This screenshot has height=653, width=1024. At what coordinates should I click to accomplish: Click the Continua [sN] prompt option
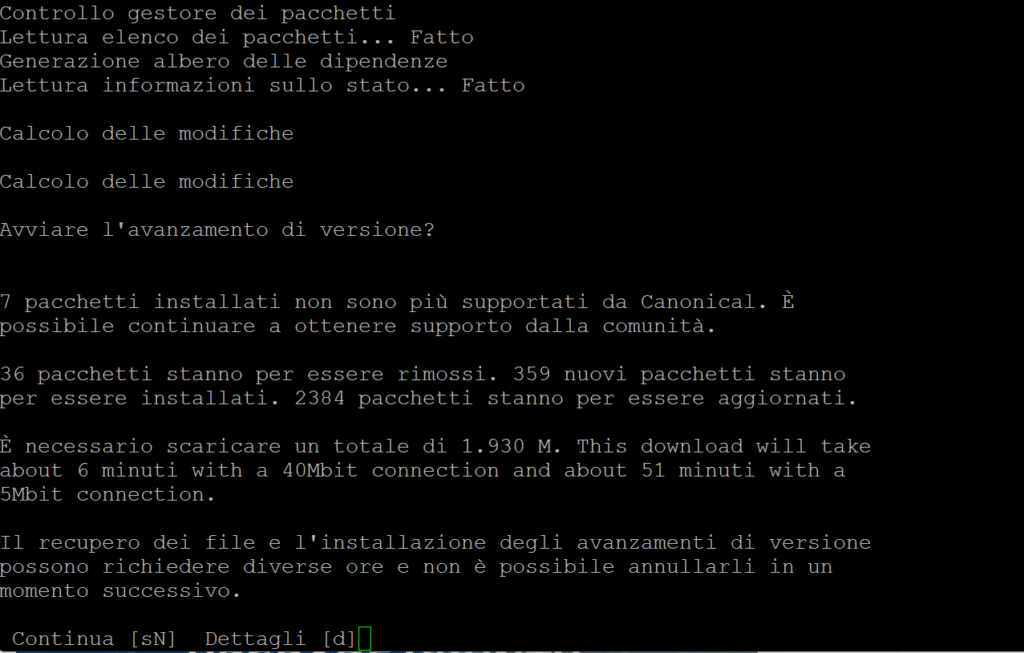[x=94, y=639]
